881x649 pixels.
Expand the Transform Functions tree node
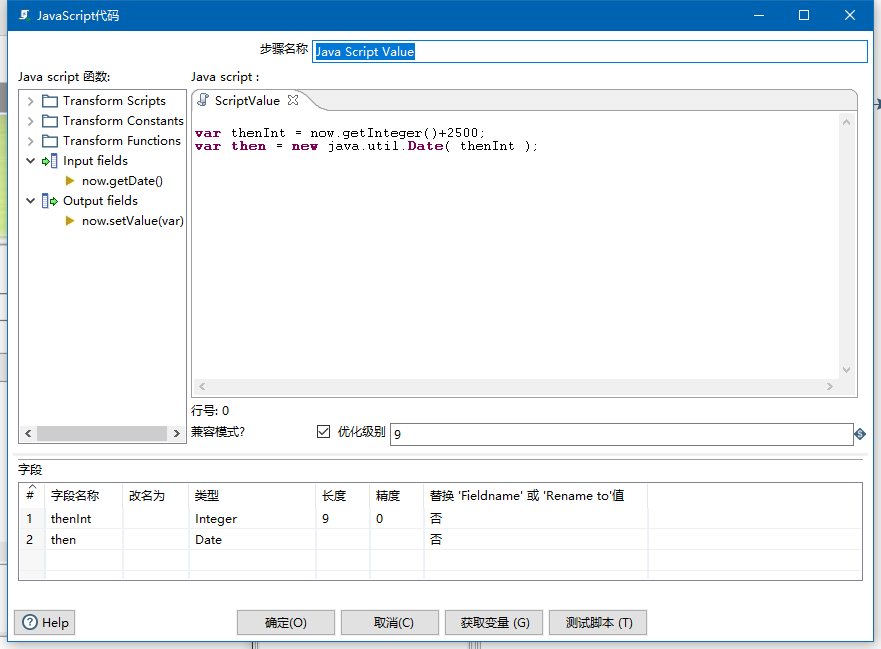coord(31,141)
